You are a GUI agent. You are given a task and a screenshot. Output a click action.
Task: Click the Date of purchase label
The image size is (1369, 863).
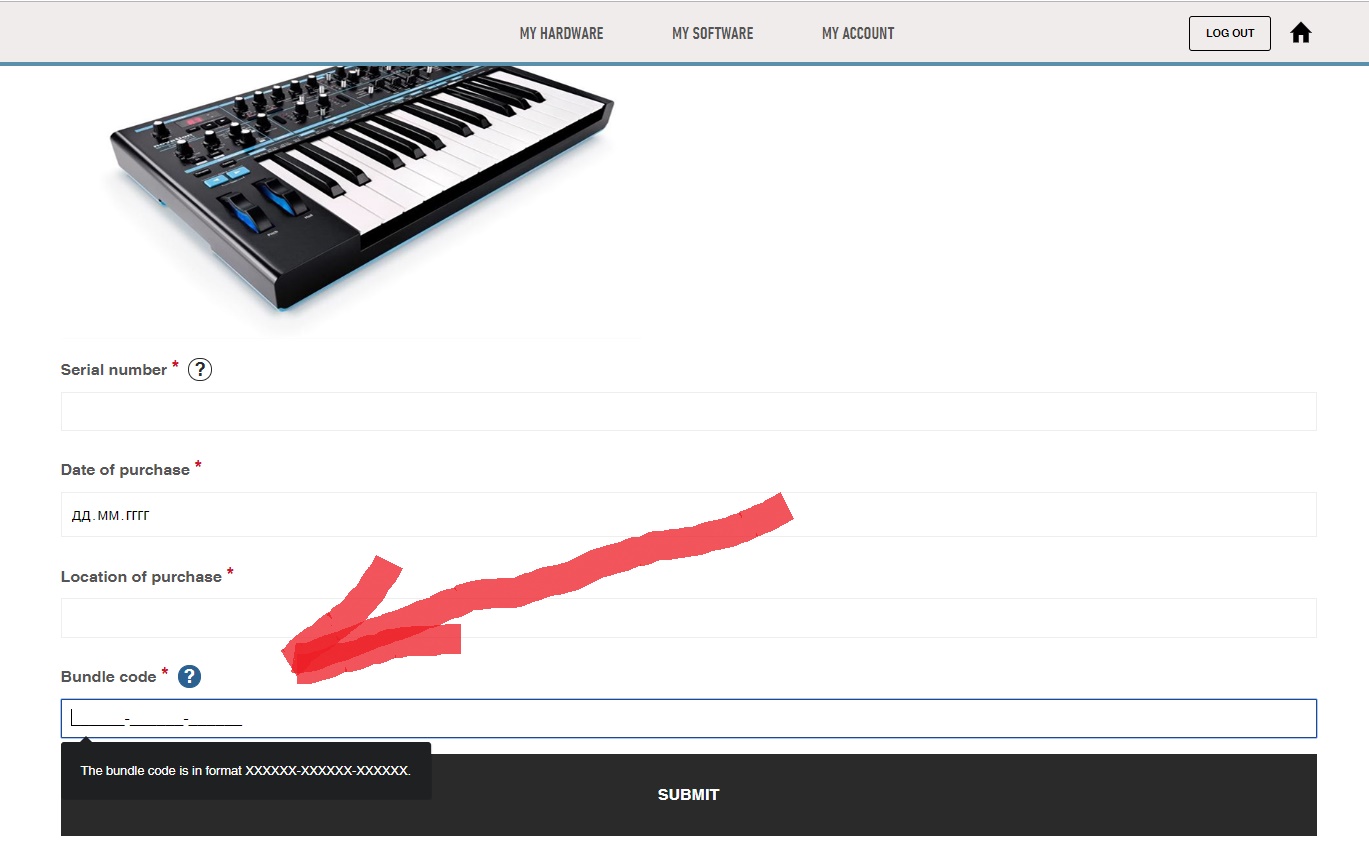tap(125, 470)
